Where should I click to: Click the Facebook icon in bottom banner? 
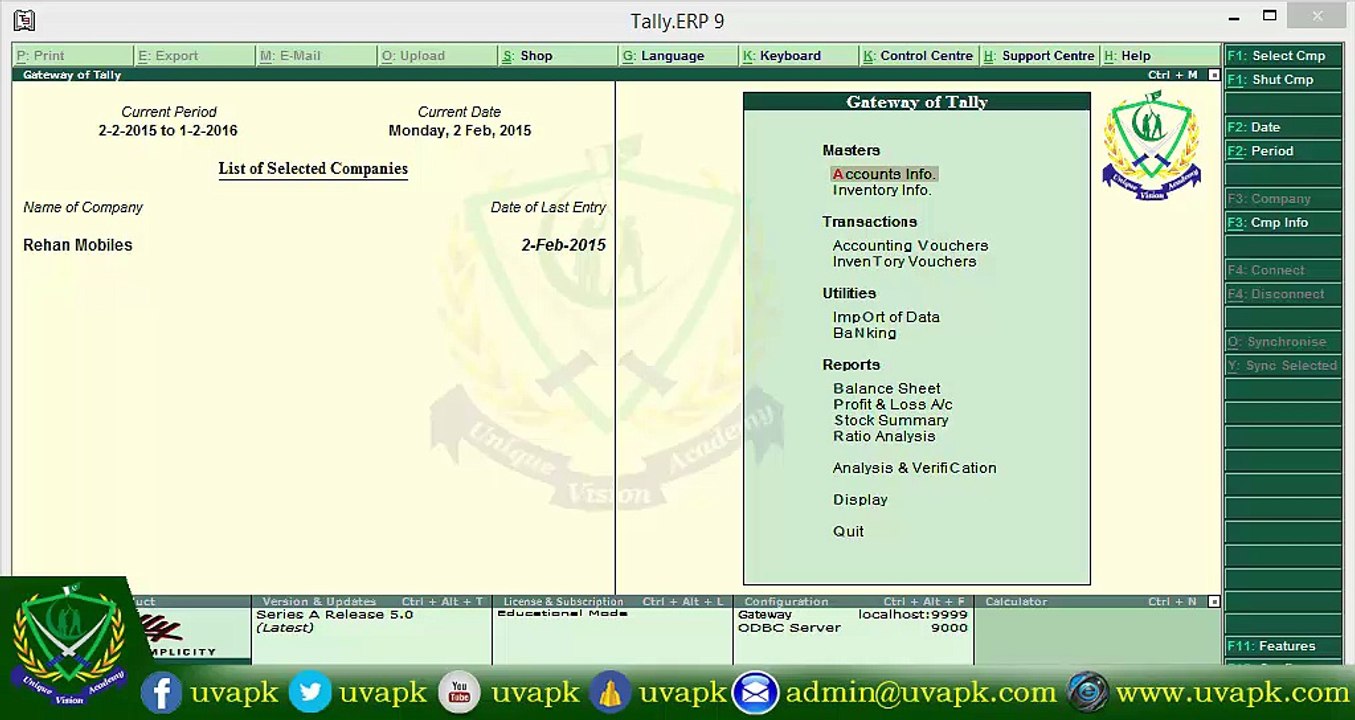[160, 692]
